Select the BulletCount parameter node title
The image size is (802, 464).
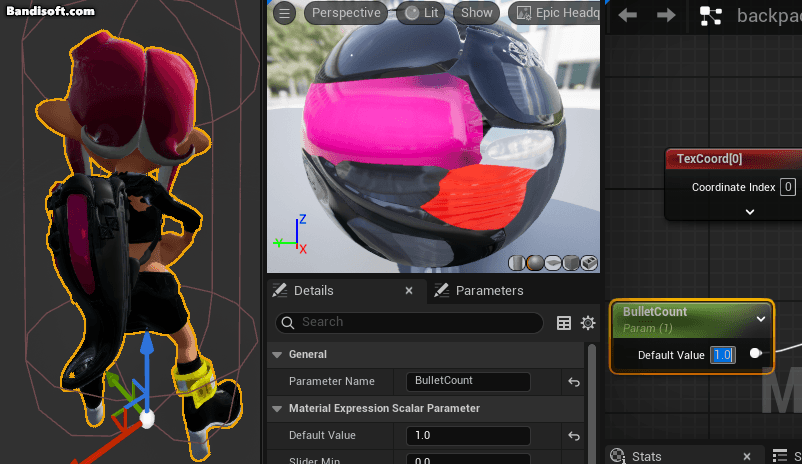[655, 312]
